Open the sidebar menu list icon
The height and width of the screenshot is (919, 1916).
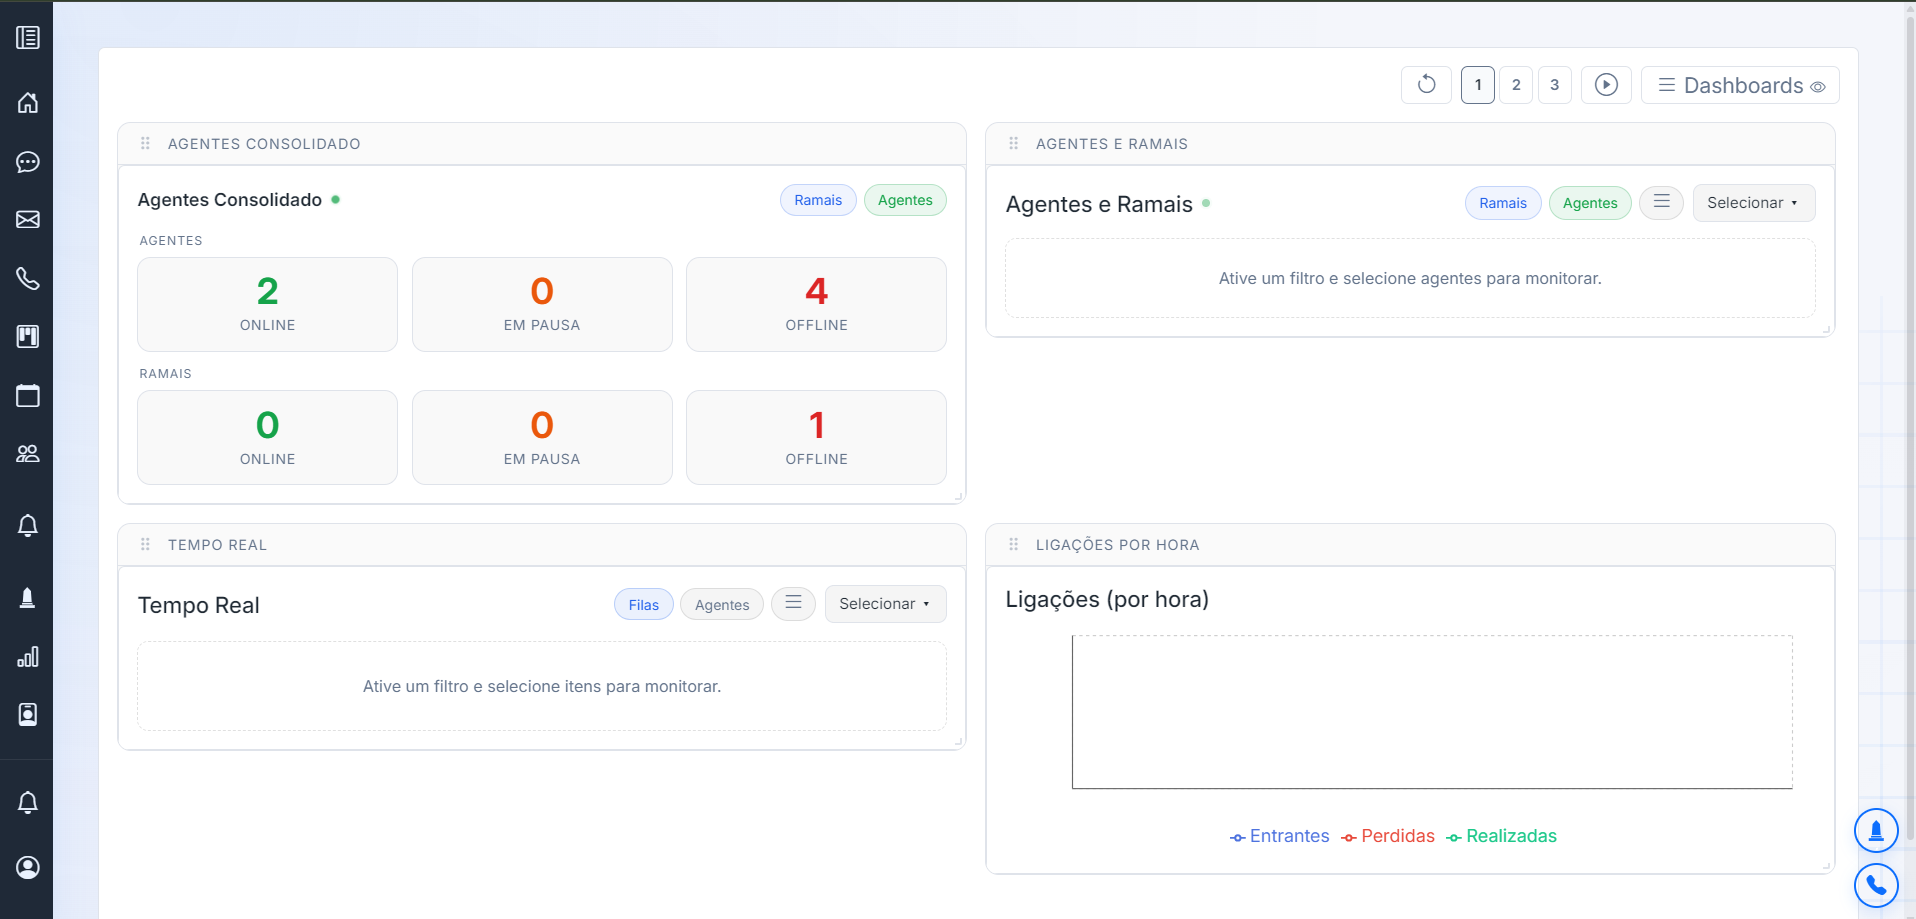(28, 38)
